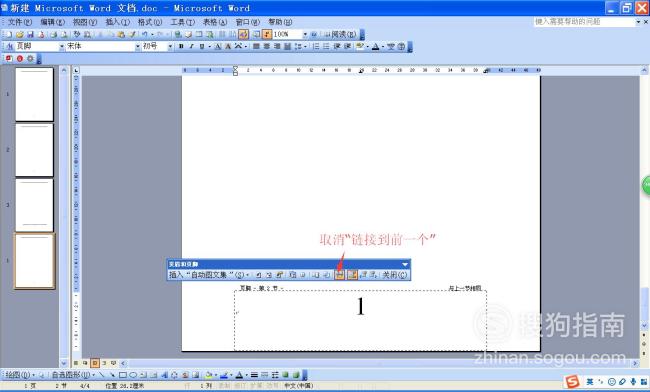Viewport: 650px width, 392px height.
Task: Toggle the "Link to Previous" button in Header/Footer toolbar
Action: click(x=340, y=275)
